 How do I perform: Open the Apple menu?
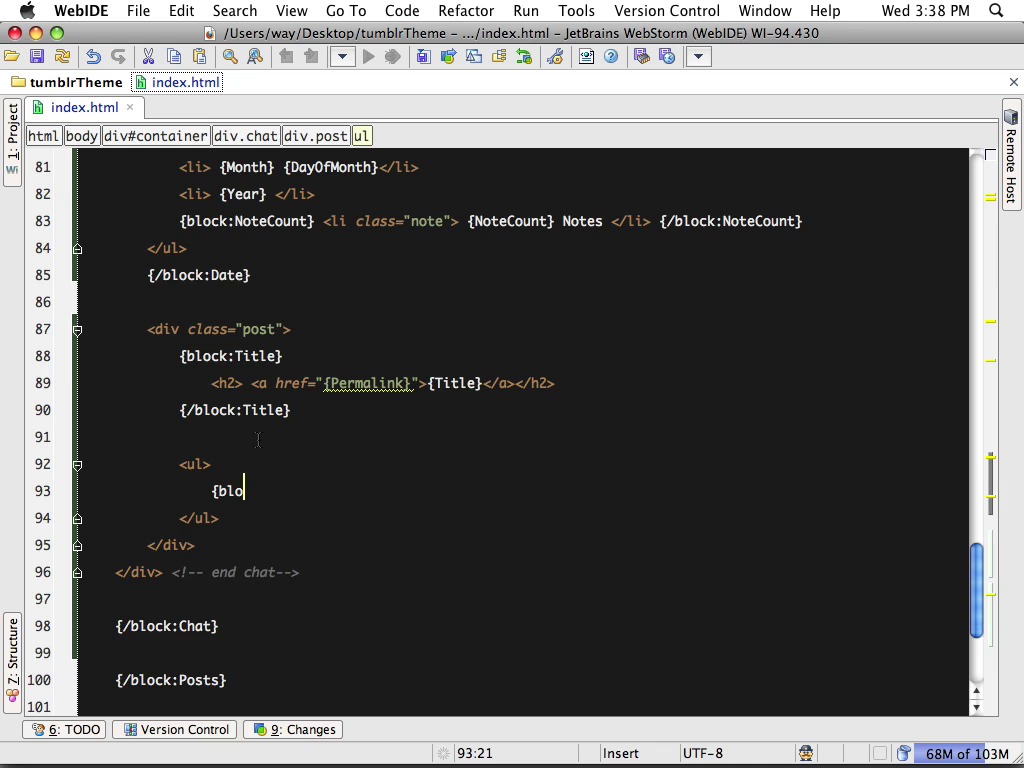pos(27,10)
